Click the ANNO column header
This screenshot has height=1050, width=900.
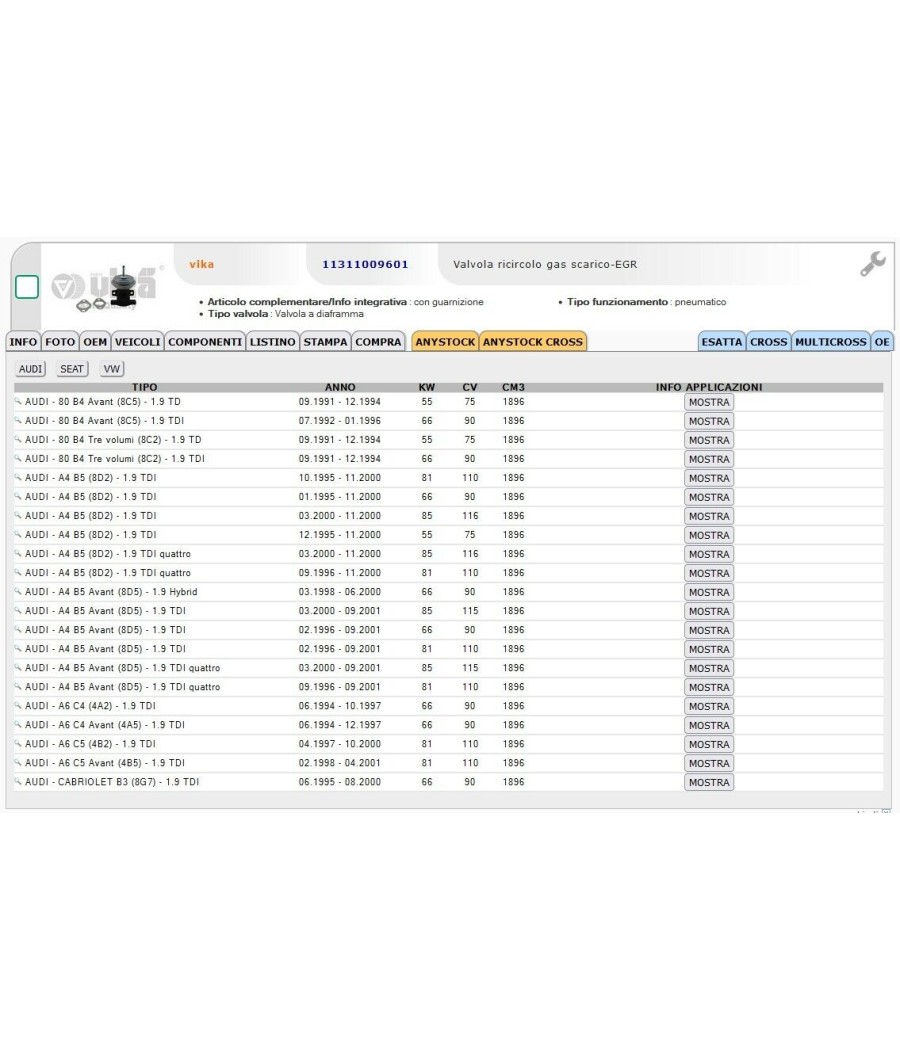tap(340, 387)
